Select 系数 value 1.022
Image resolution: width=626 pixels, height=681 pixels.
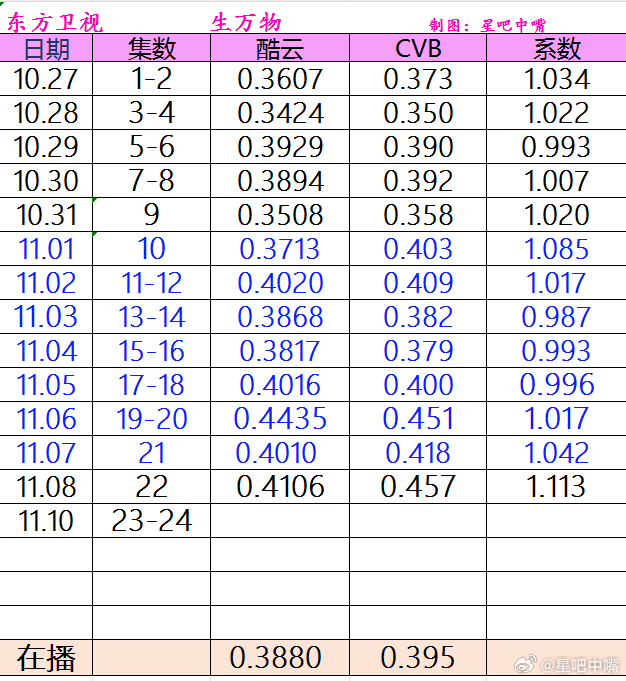click(556, 113)
